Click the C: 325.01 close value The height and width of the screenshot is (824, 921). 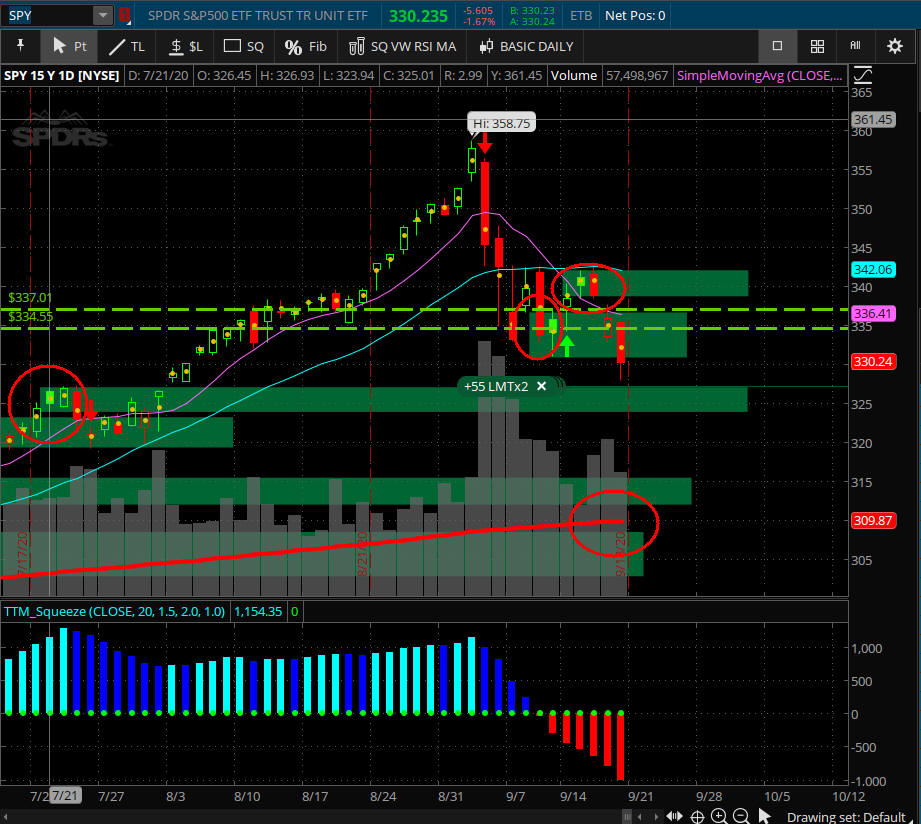point(408,76)
